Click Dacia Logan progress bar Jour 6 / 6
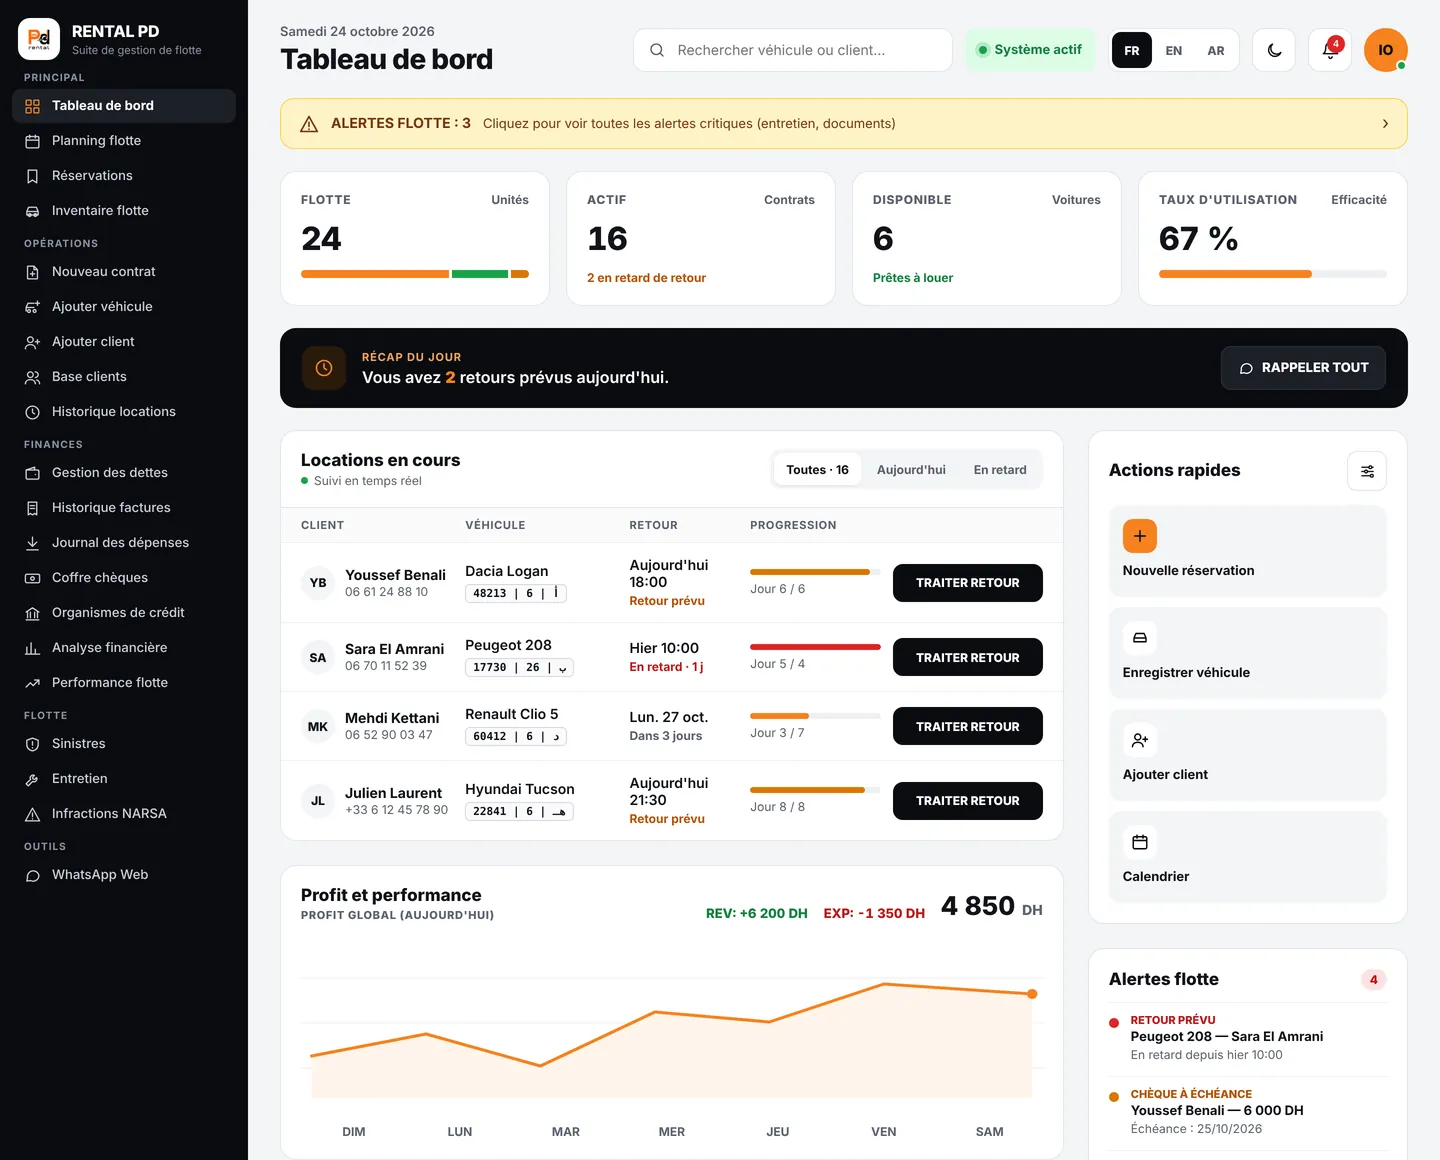Viewport: 1440px width, 1160px height. [x=815, y=572]
